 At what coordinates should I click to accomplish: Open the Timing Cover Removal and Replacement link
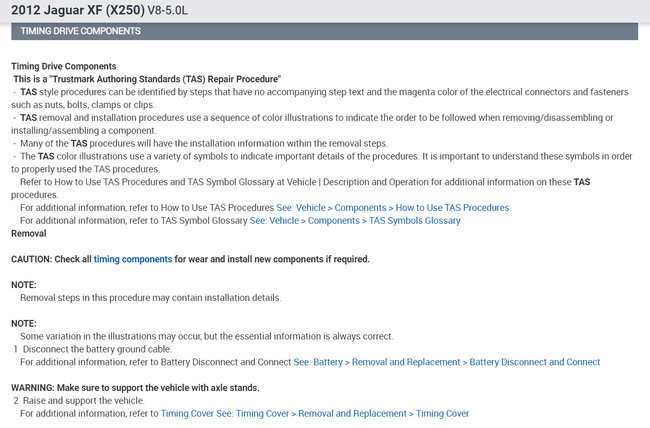(315, 413)
